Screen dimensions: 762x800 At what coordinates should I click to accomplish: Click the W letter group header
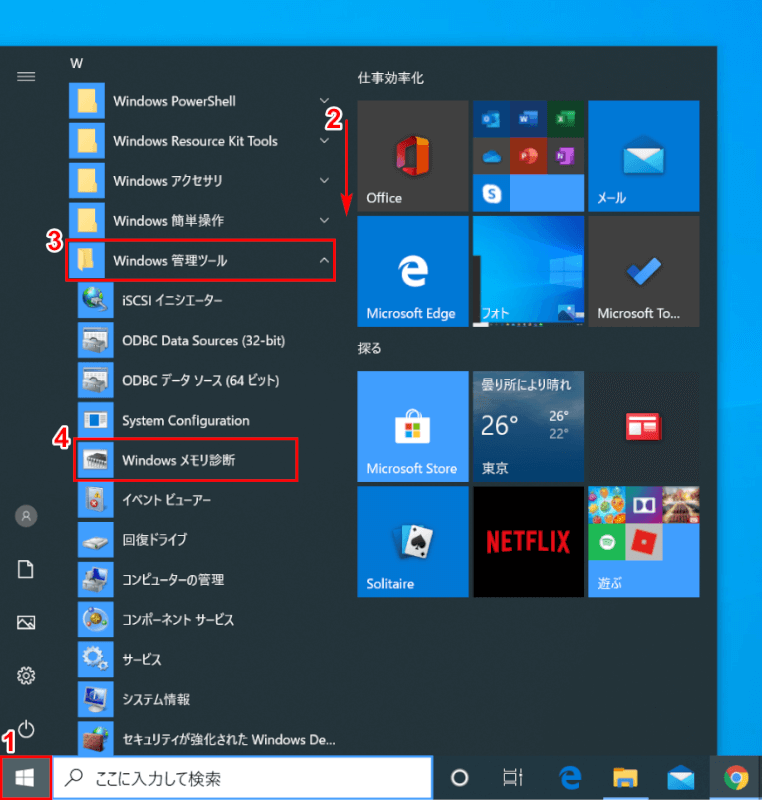tap(76, 63)
